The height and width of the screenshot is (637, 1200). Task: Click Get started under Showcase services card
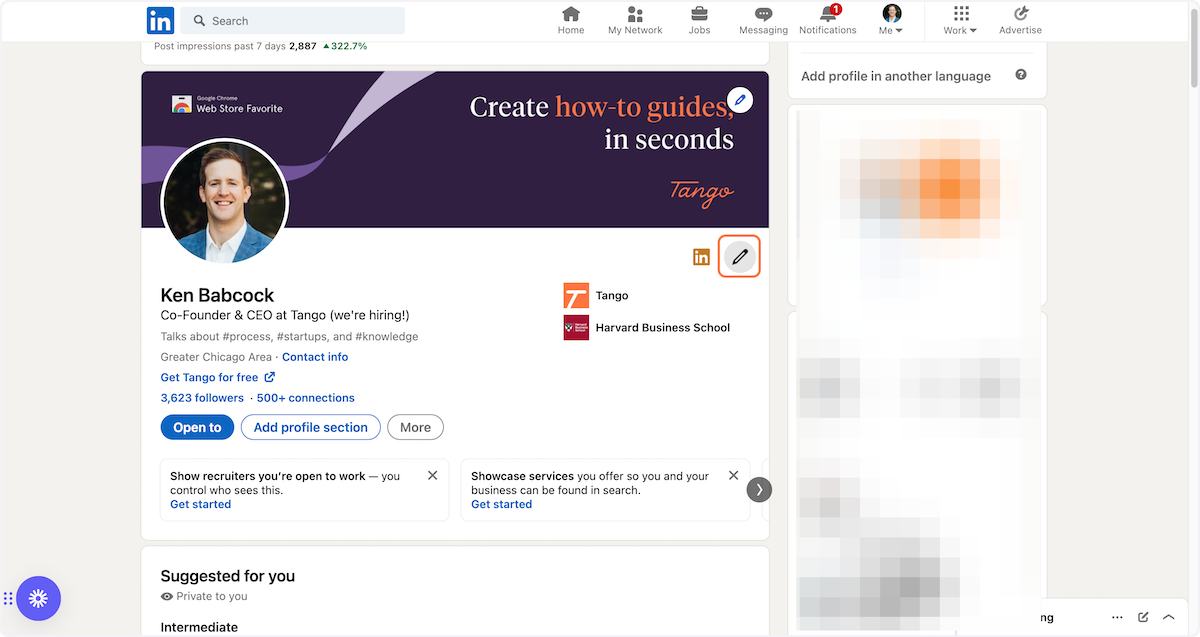(x=501, y=505)
